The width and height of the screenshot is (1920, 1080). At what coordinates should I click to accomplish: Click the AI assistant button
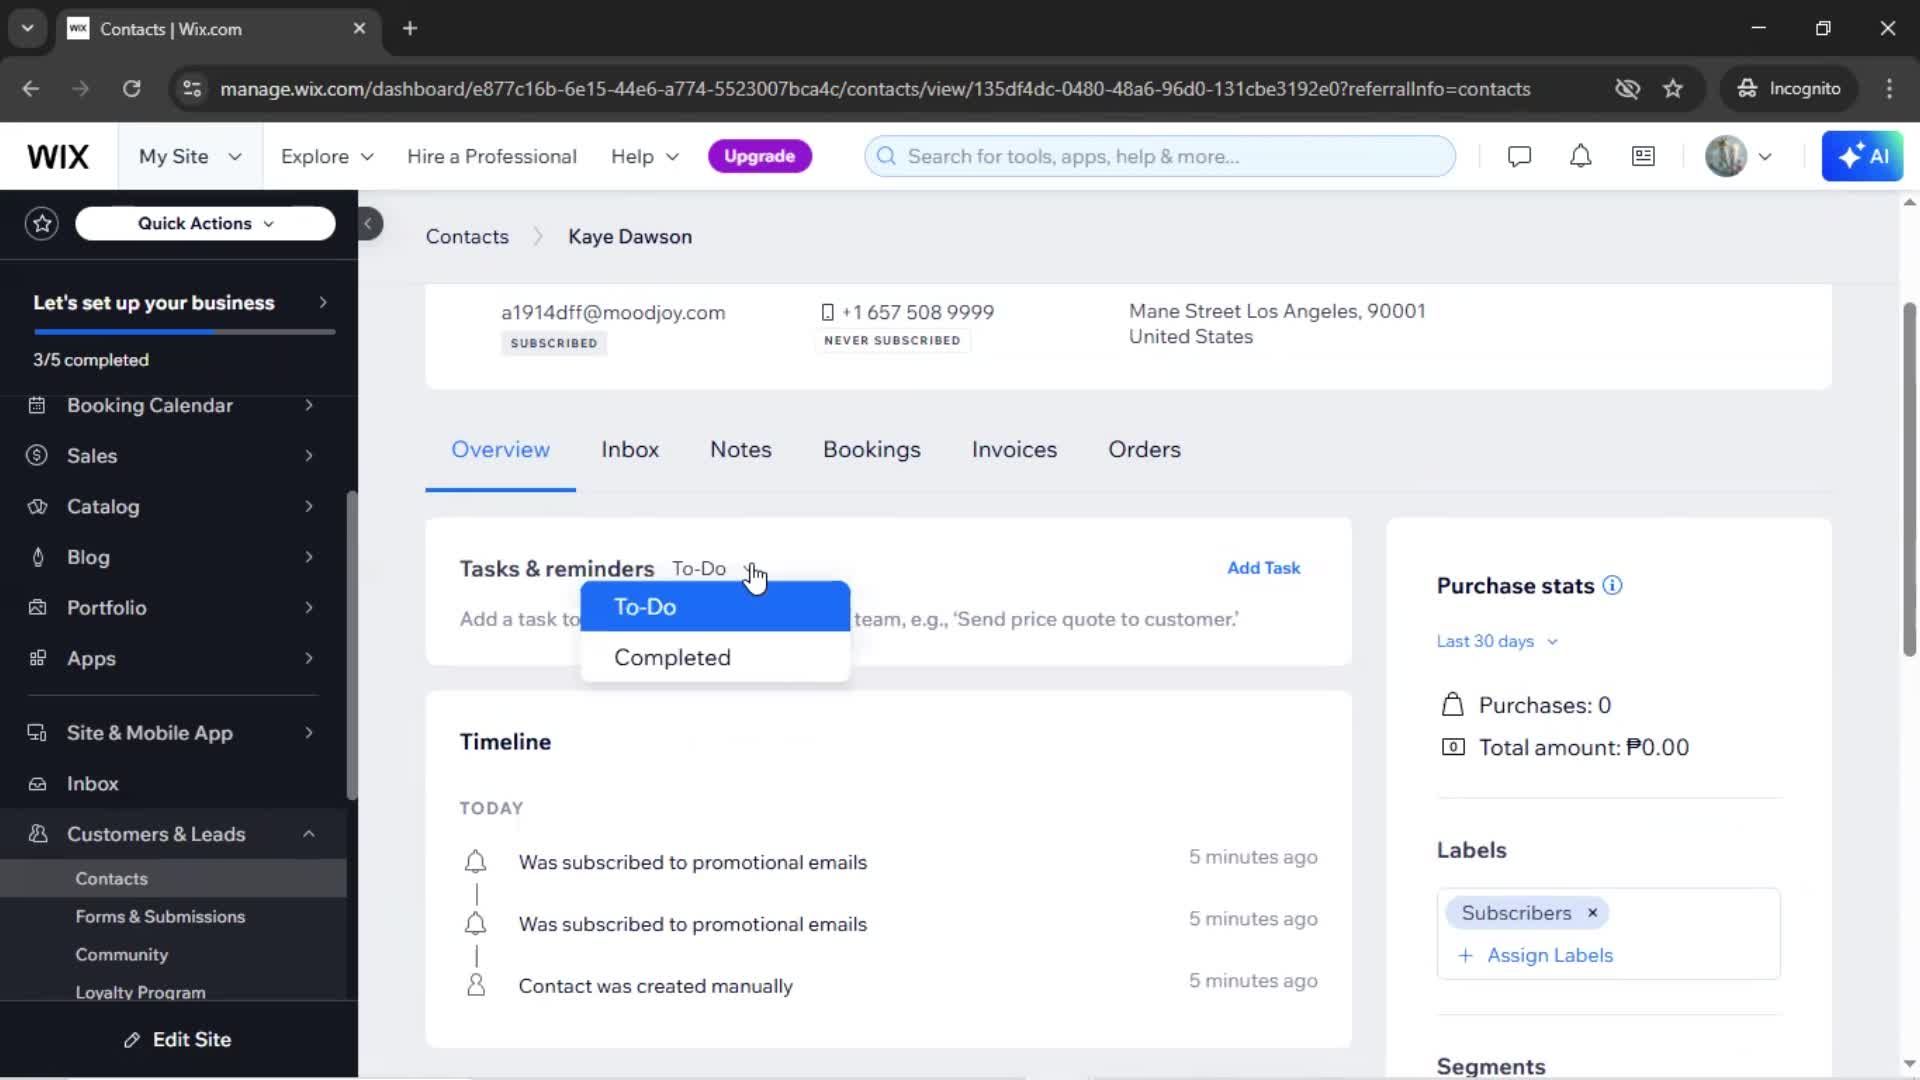point(1862,156)
